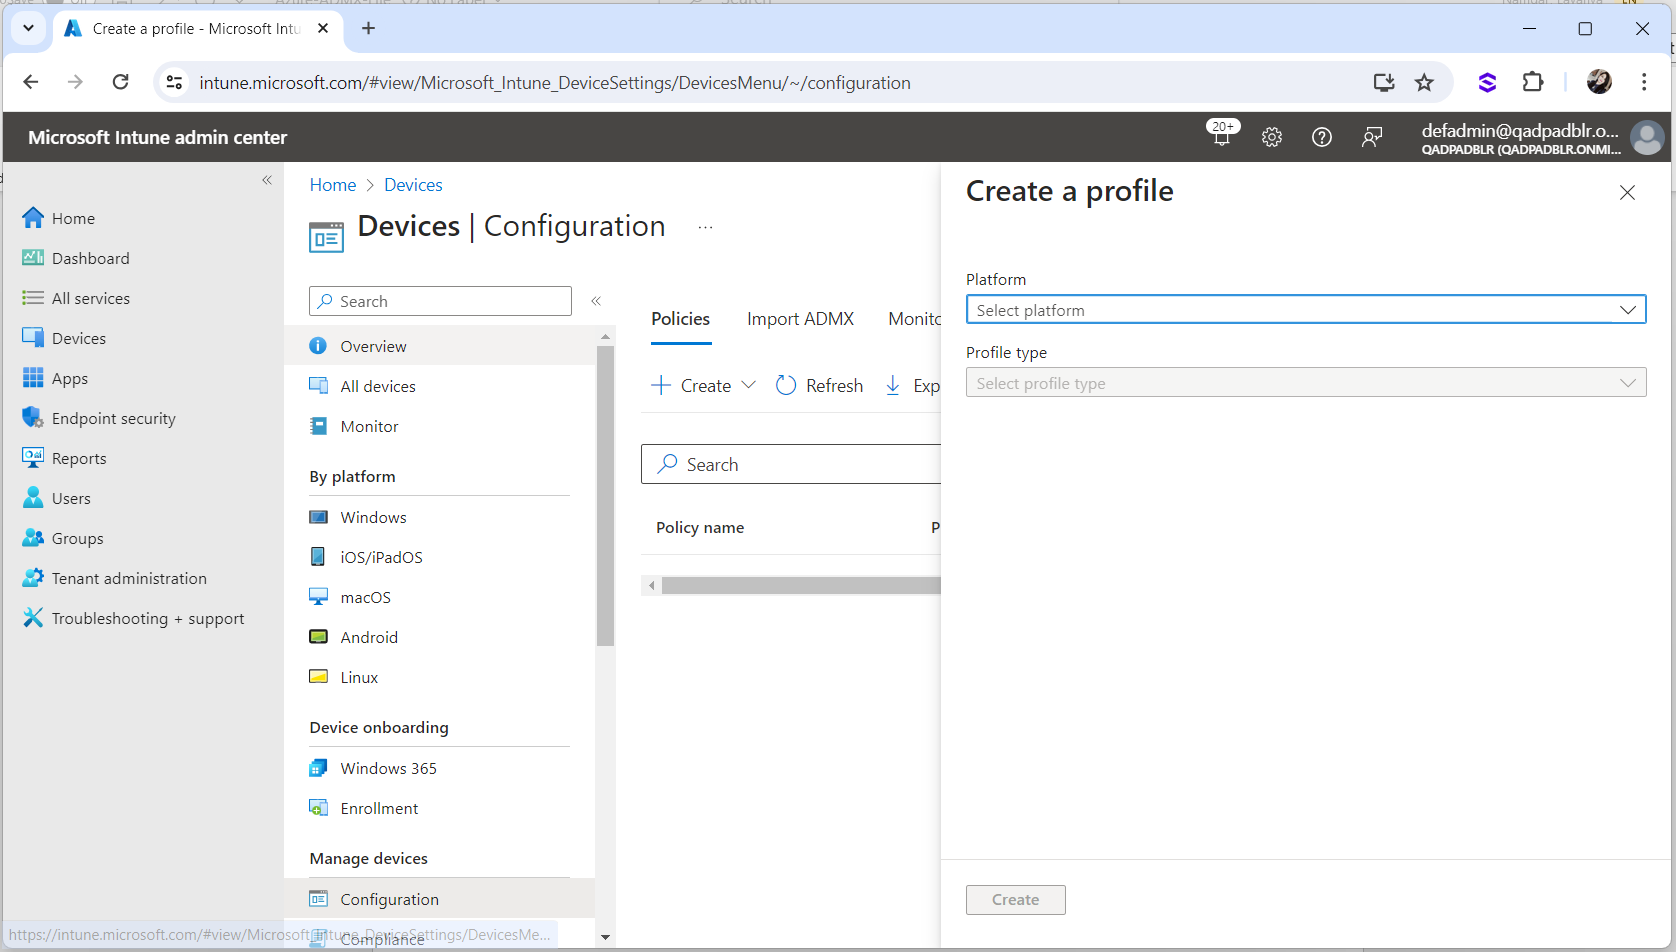This screenshot has height=952, width=1676.
Task: Collapse the Devices menu pane
Action: point(596,301)
